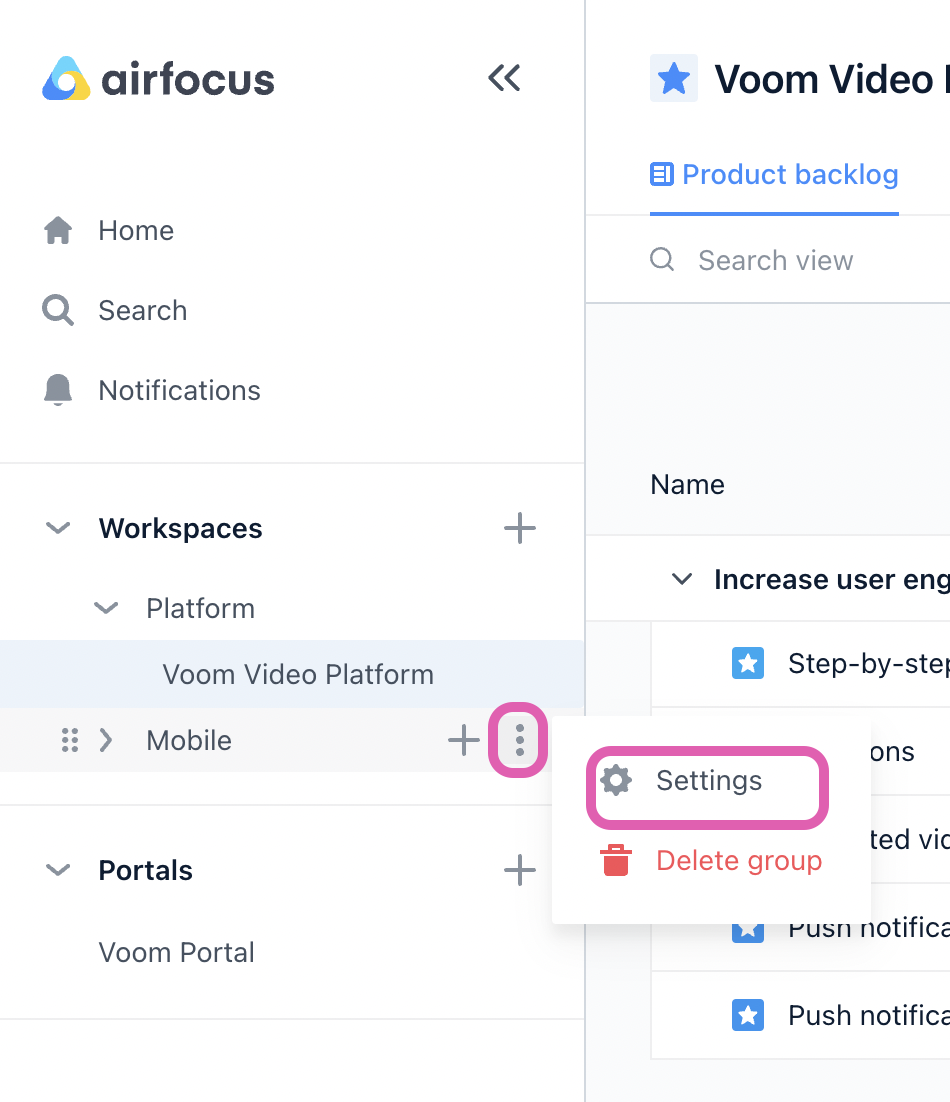Click the Search magnifier icon in sidebar
This screenshot has width=950, height=1102.
point(58,310)
